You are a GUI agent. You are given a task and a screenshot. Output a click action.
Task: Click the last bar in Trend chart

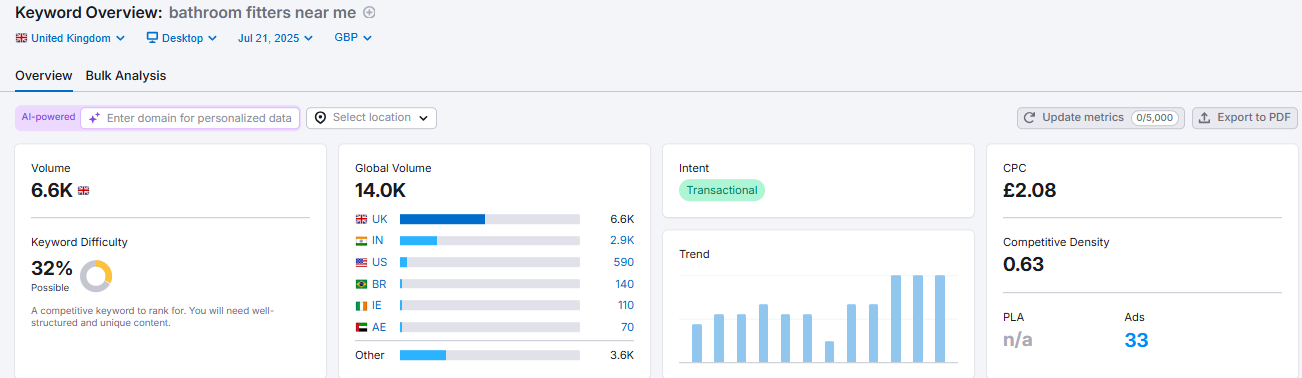pyautogui.click(x=940, y=319)
